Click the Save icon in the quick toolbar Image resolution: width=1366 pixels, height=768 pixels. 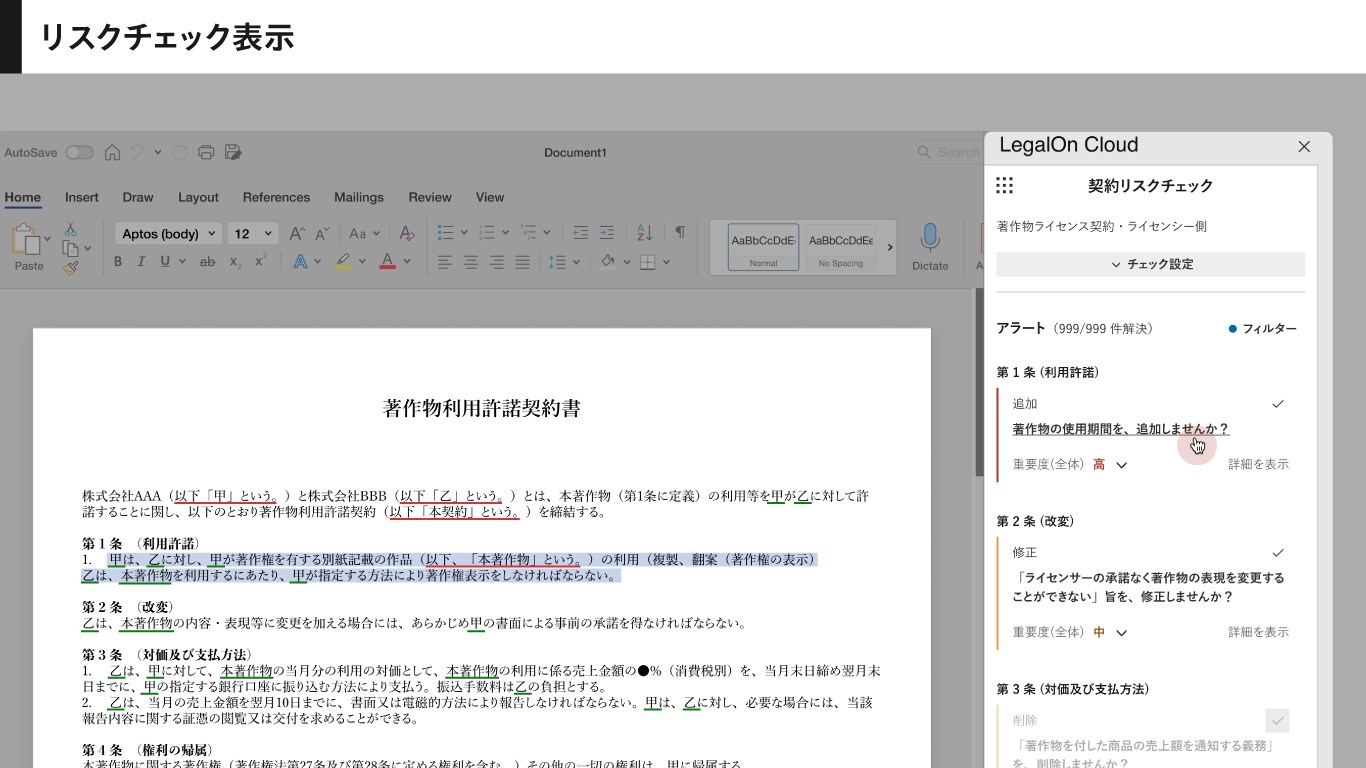coord(233,152)
